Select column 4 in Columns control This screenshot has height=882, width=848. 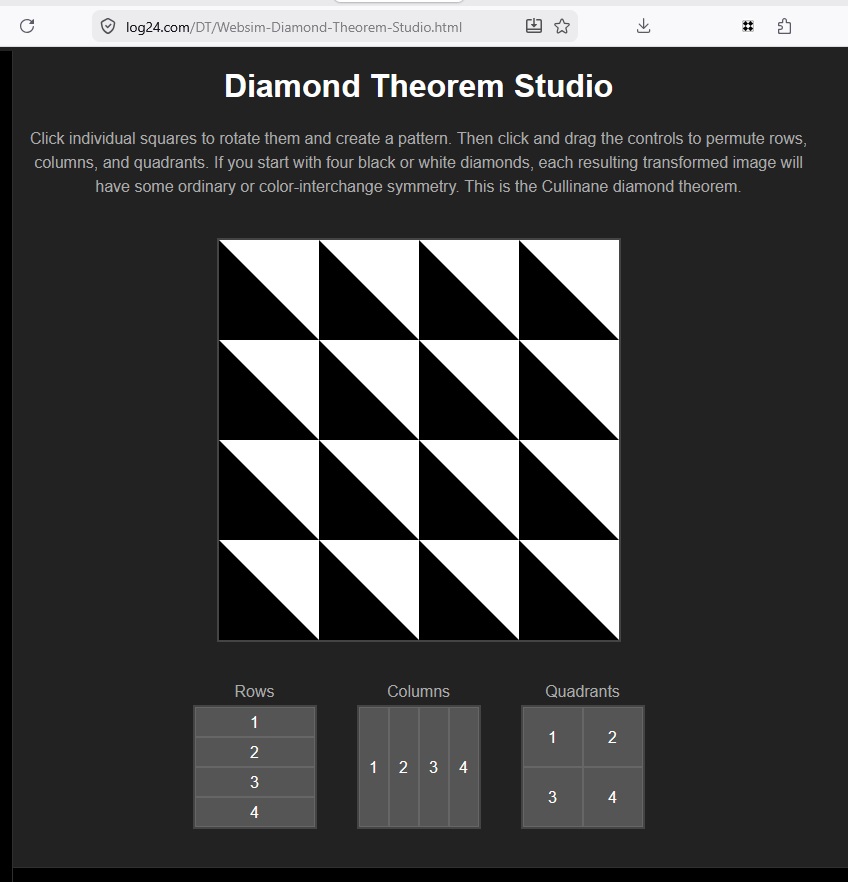point(464,767)
